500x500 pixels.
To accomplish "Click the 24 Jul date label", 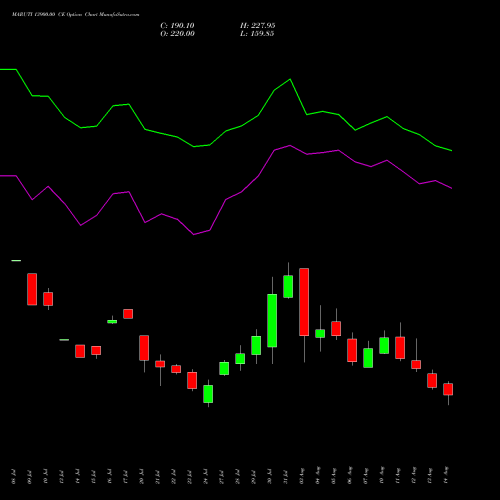I will 206,477.
